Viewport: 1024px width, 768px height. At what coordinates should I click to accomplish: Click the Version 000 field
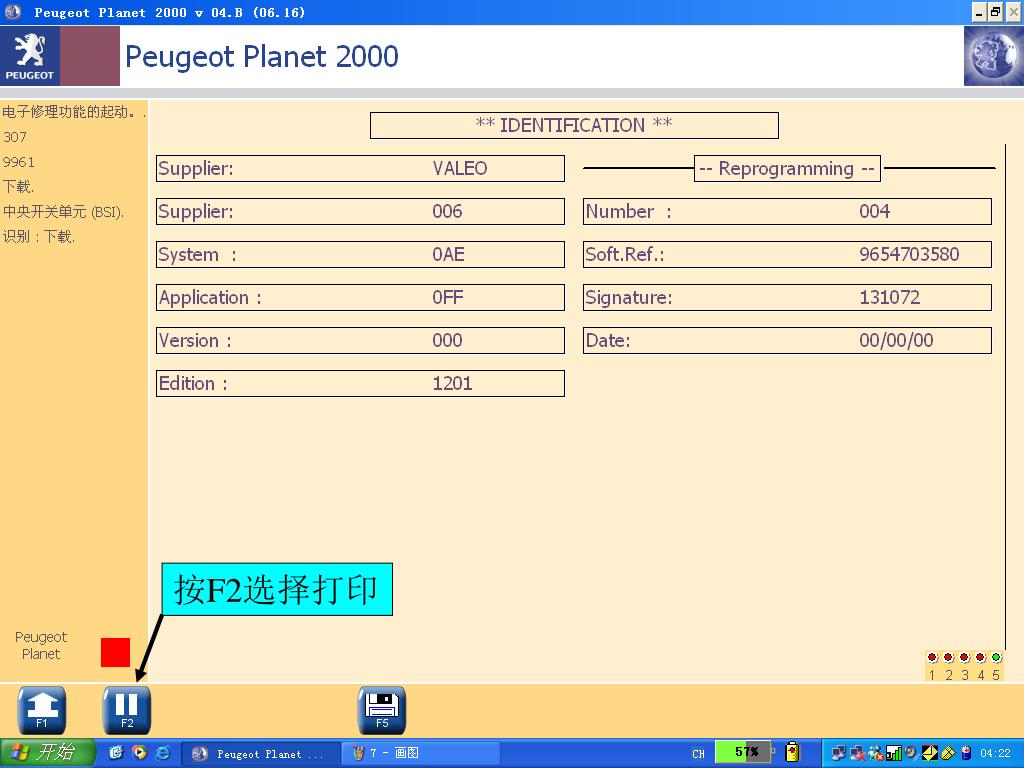(x=360, y=341)
